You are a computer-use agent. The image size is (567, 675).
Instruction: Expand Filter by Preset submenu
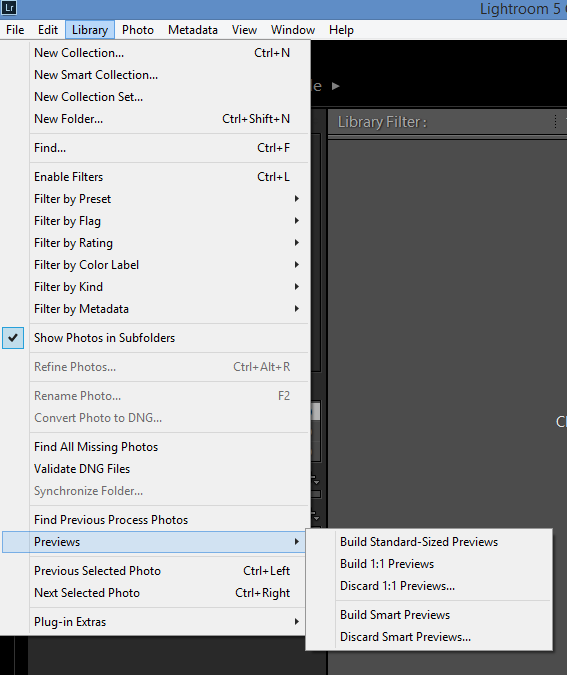tap(155, 199)
